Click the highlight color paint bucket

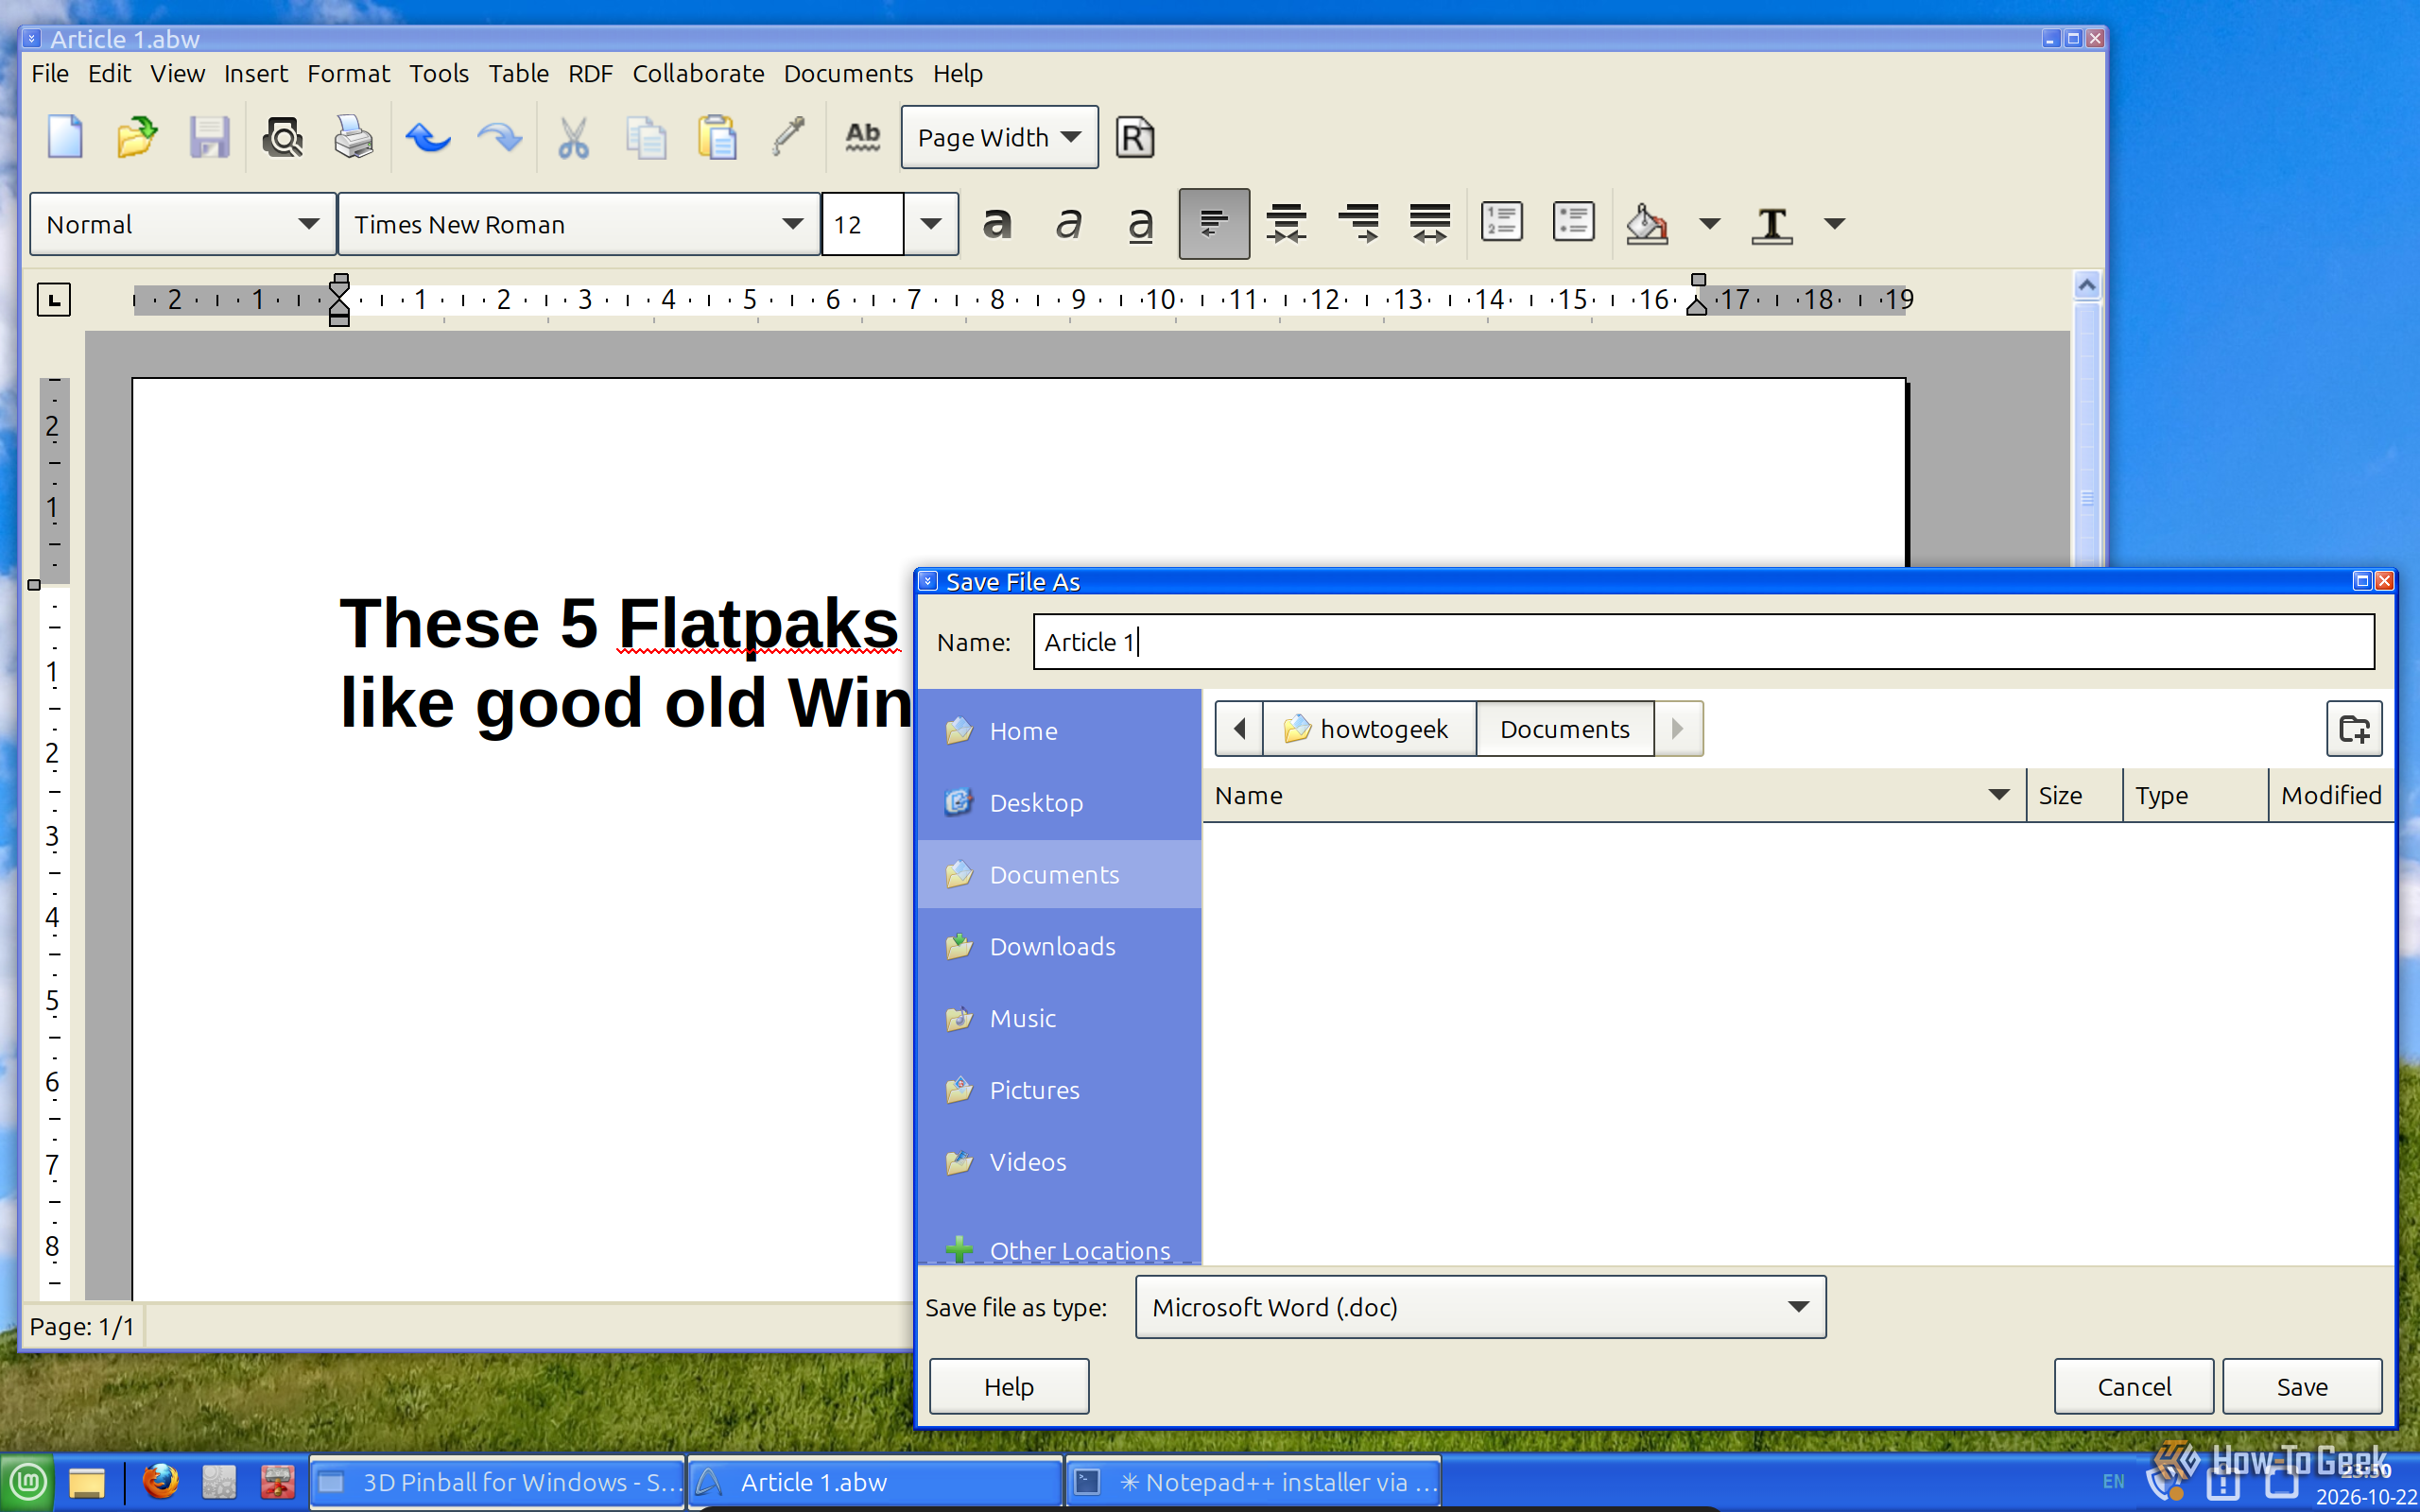tap(1646, 223)
